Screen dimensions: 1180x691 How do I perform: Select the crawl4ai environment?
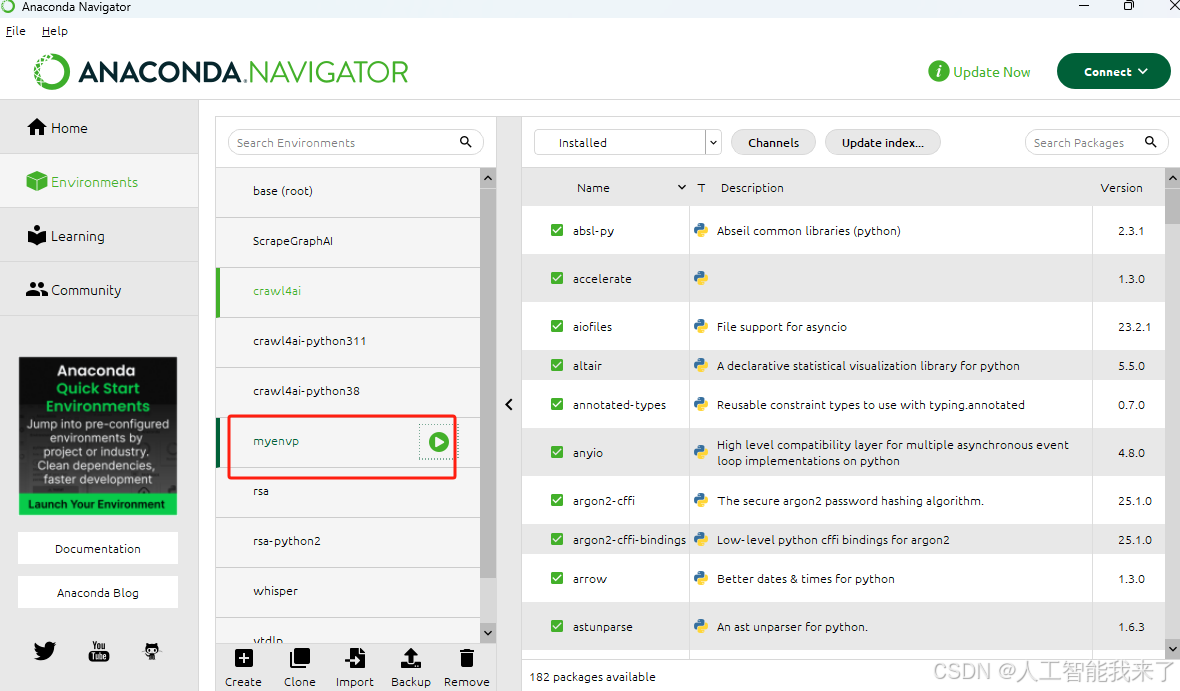point(348,291)
